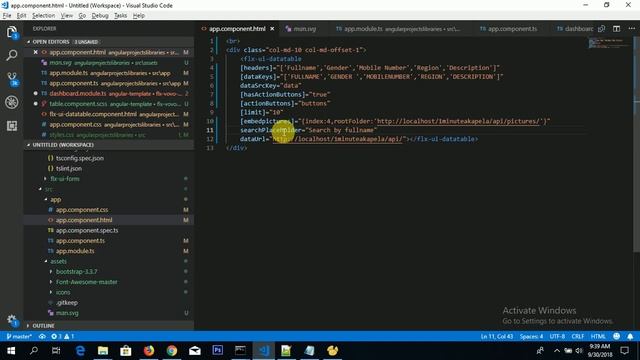Screen dimensions: 640x360
Task: Collapse the assets folder
Action: [58, 261]
